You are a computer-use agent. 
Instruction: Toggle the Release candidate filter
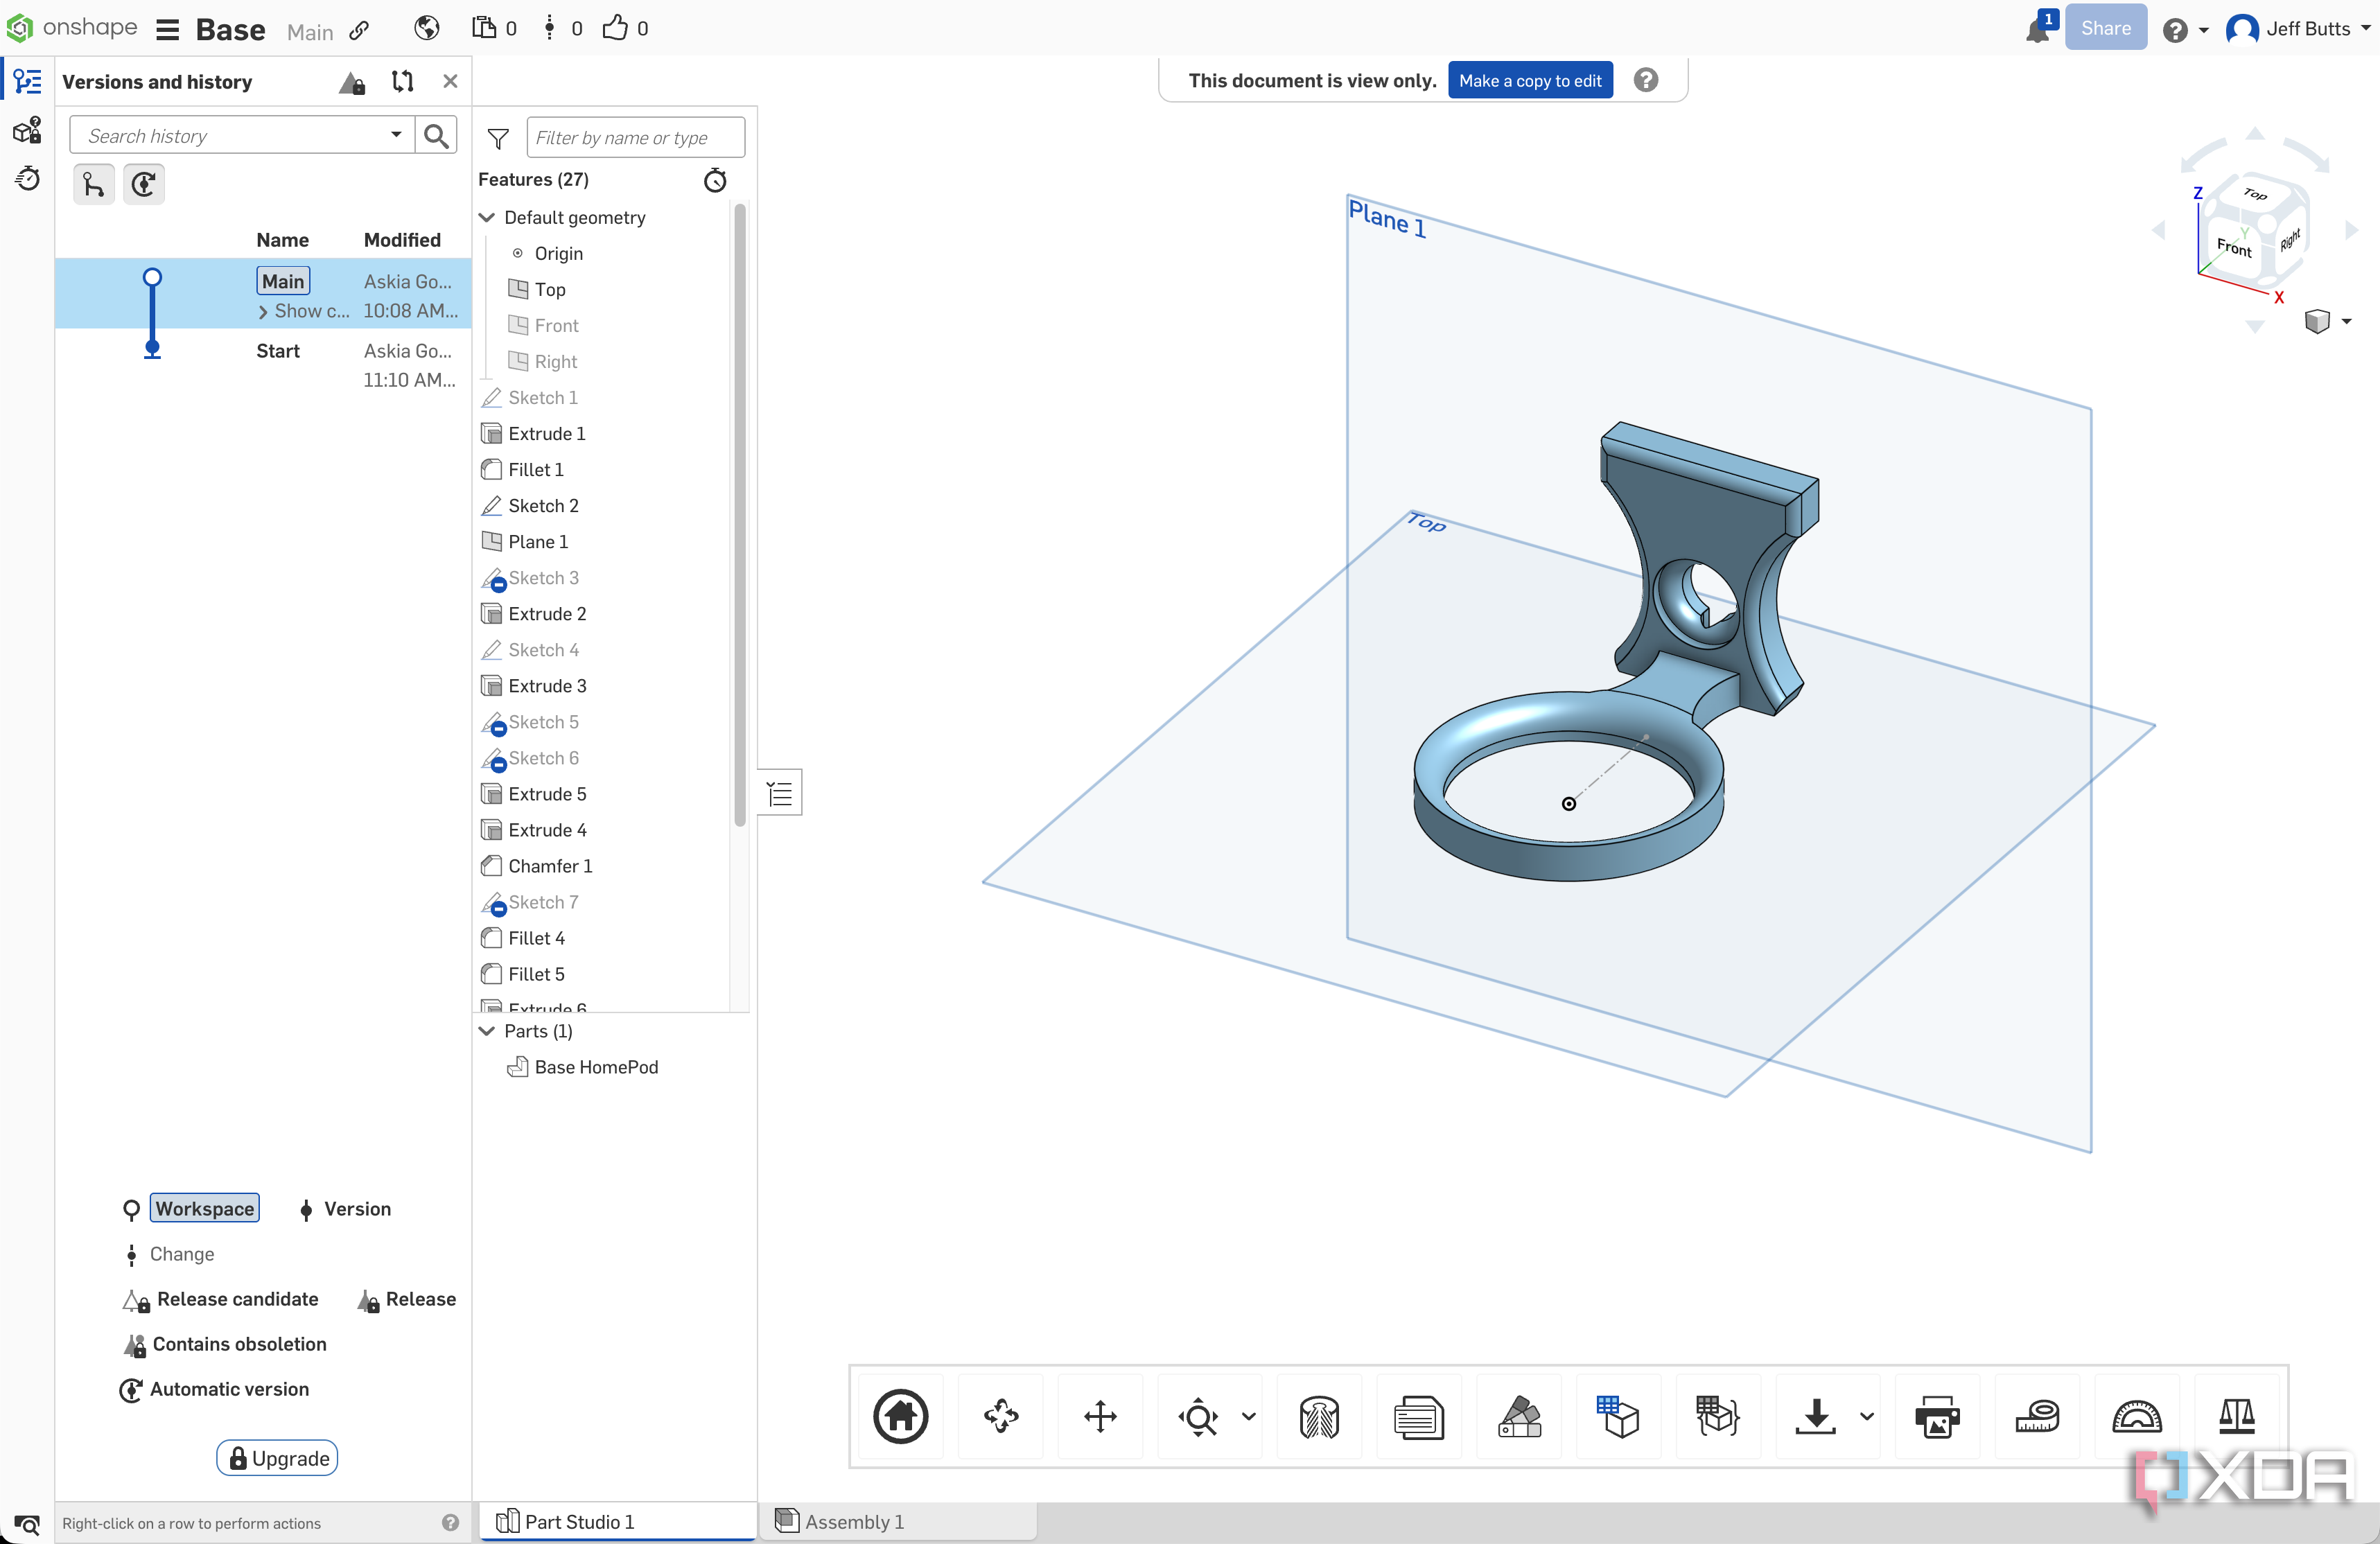point(220,1299)
